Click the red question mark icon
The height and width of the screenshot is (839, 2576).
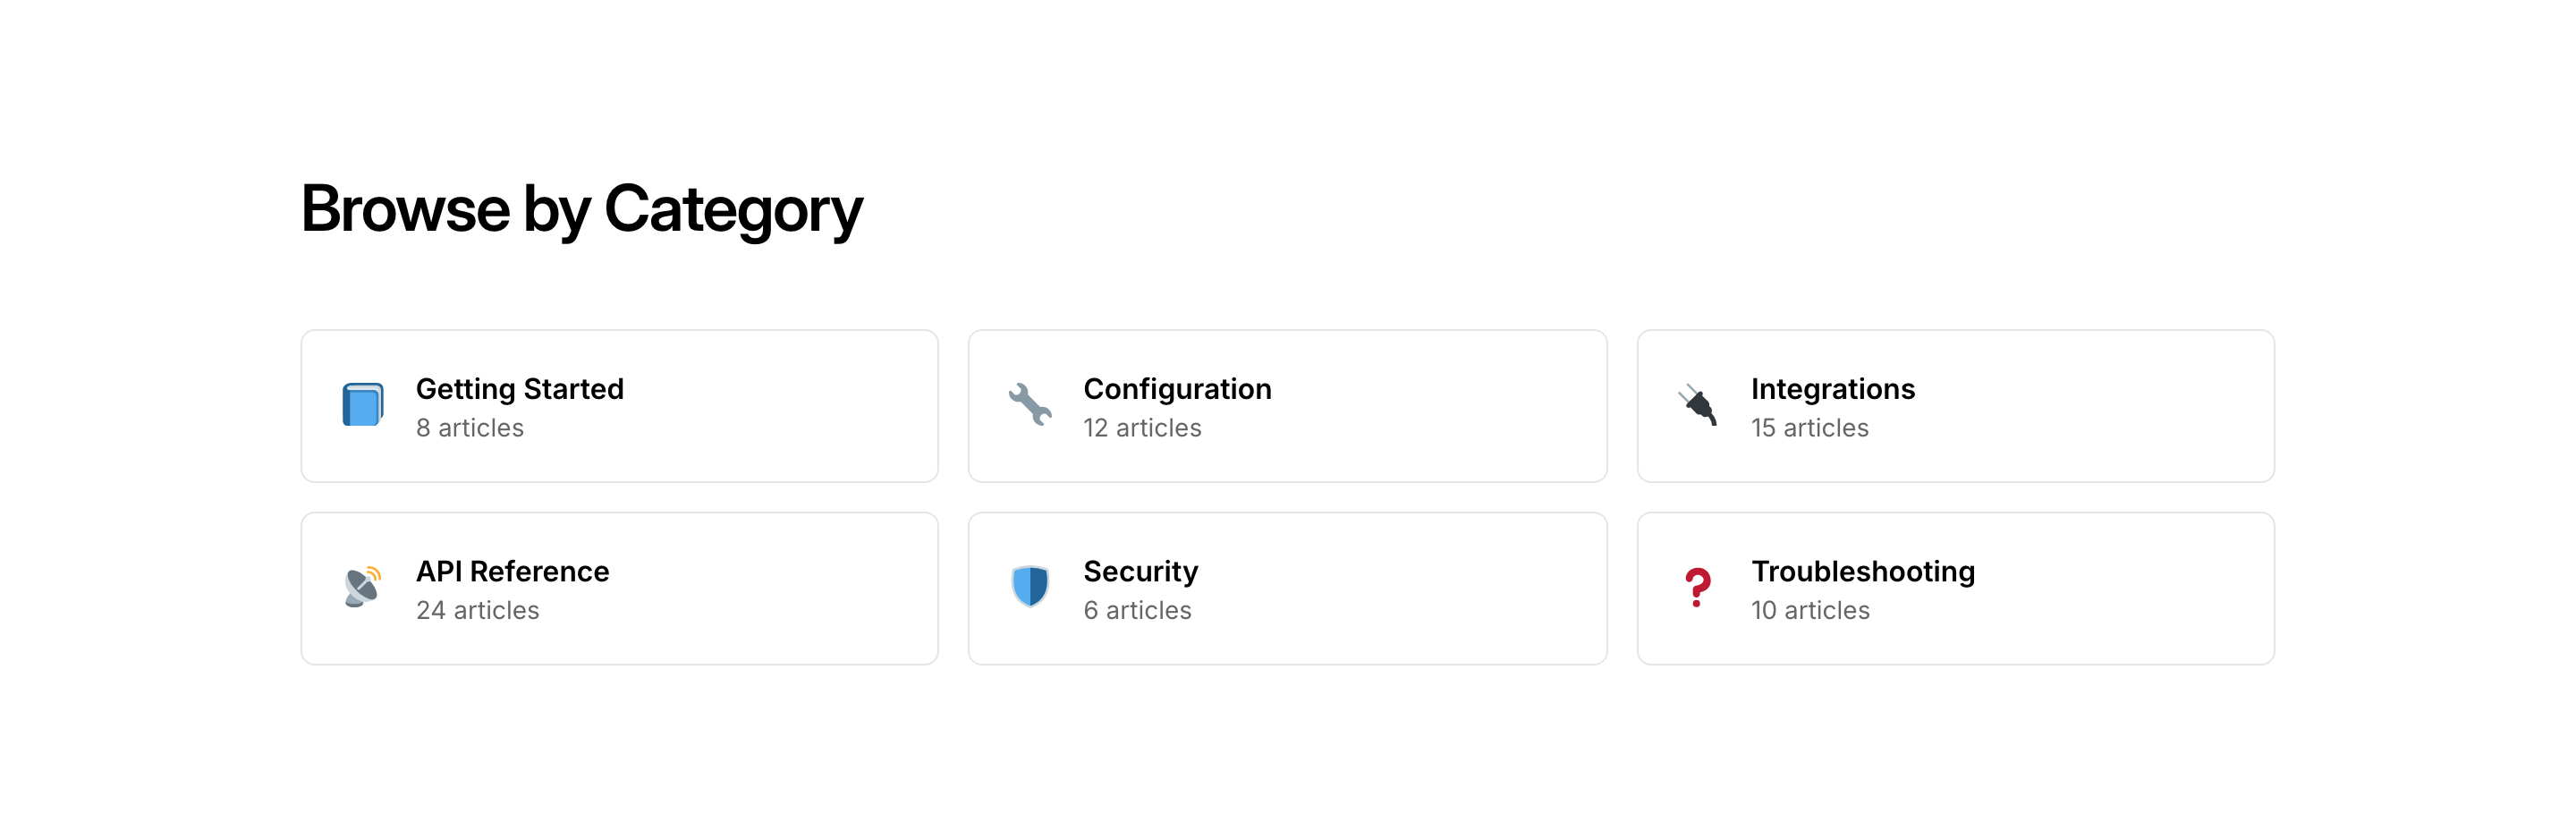(x=1697, y=587)
